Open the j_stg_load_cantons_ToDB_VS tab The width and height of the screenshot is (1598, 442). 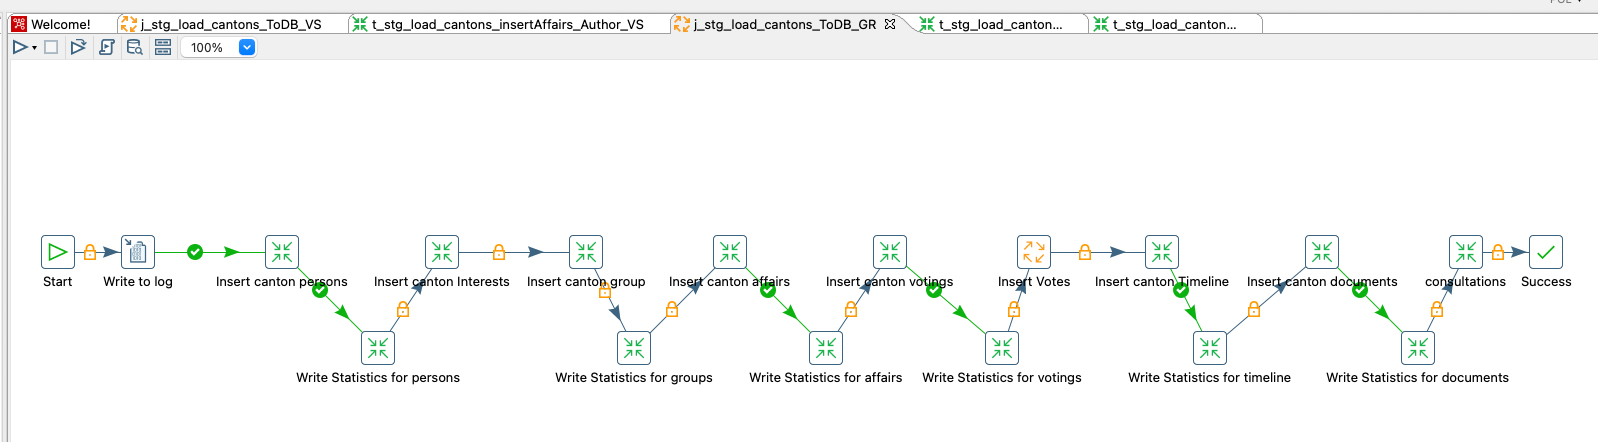(x=230, y=24)
